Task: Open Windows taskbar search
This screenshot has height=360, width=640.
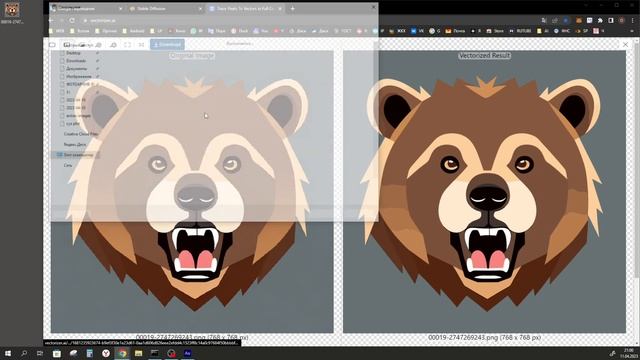Action: click(24, 353)
